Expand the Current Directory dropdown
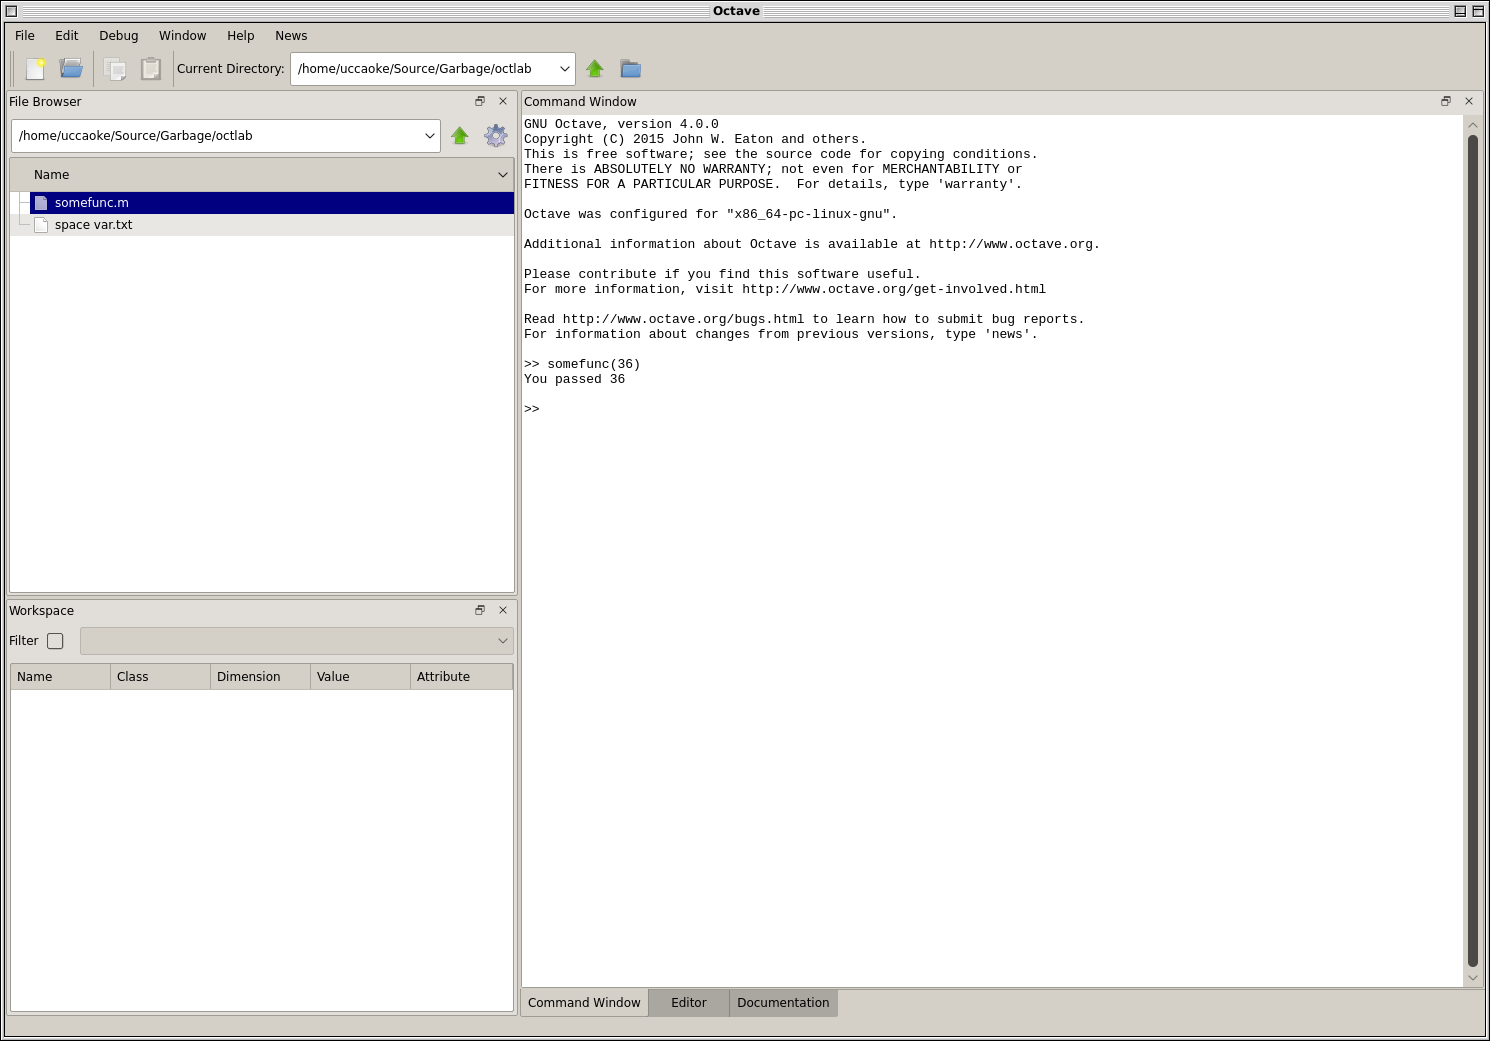 pyautogui.click(x=564, y=69)
